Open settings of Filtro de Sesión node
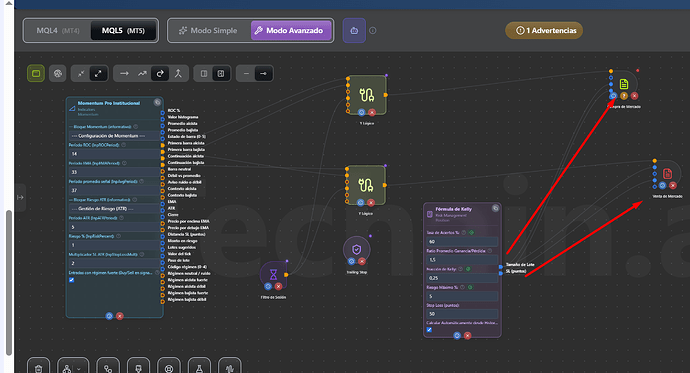Image resolution: width=690 pixels, height=373 pixels. tap(268, 286)
